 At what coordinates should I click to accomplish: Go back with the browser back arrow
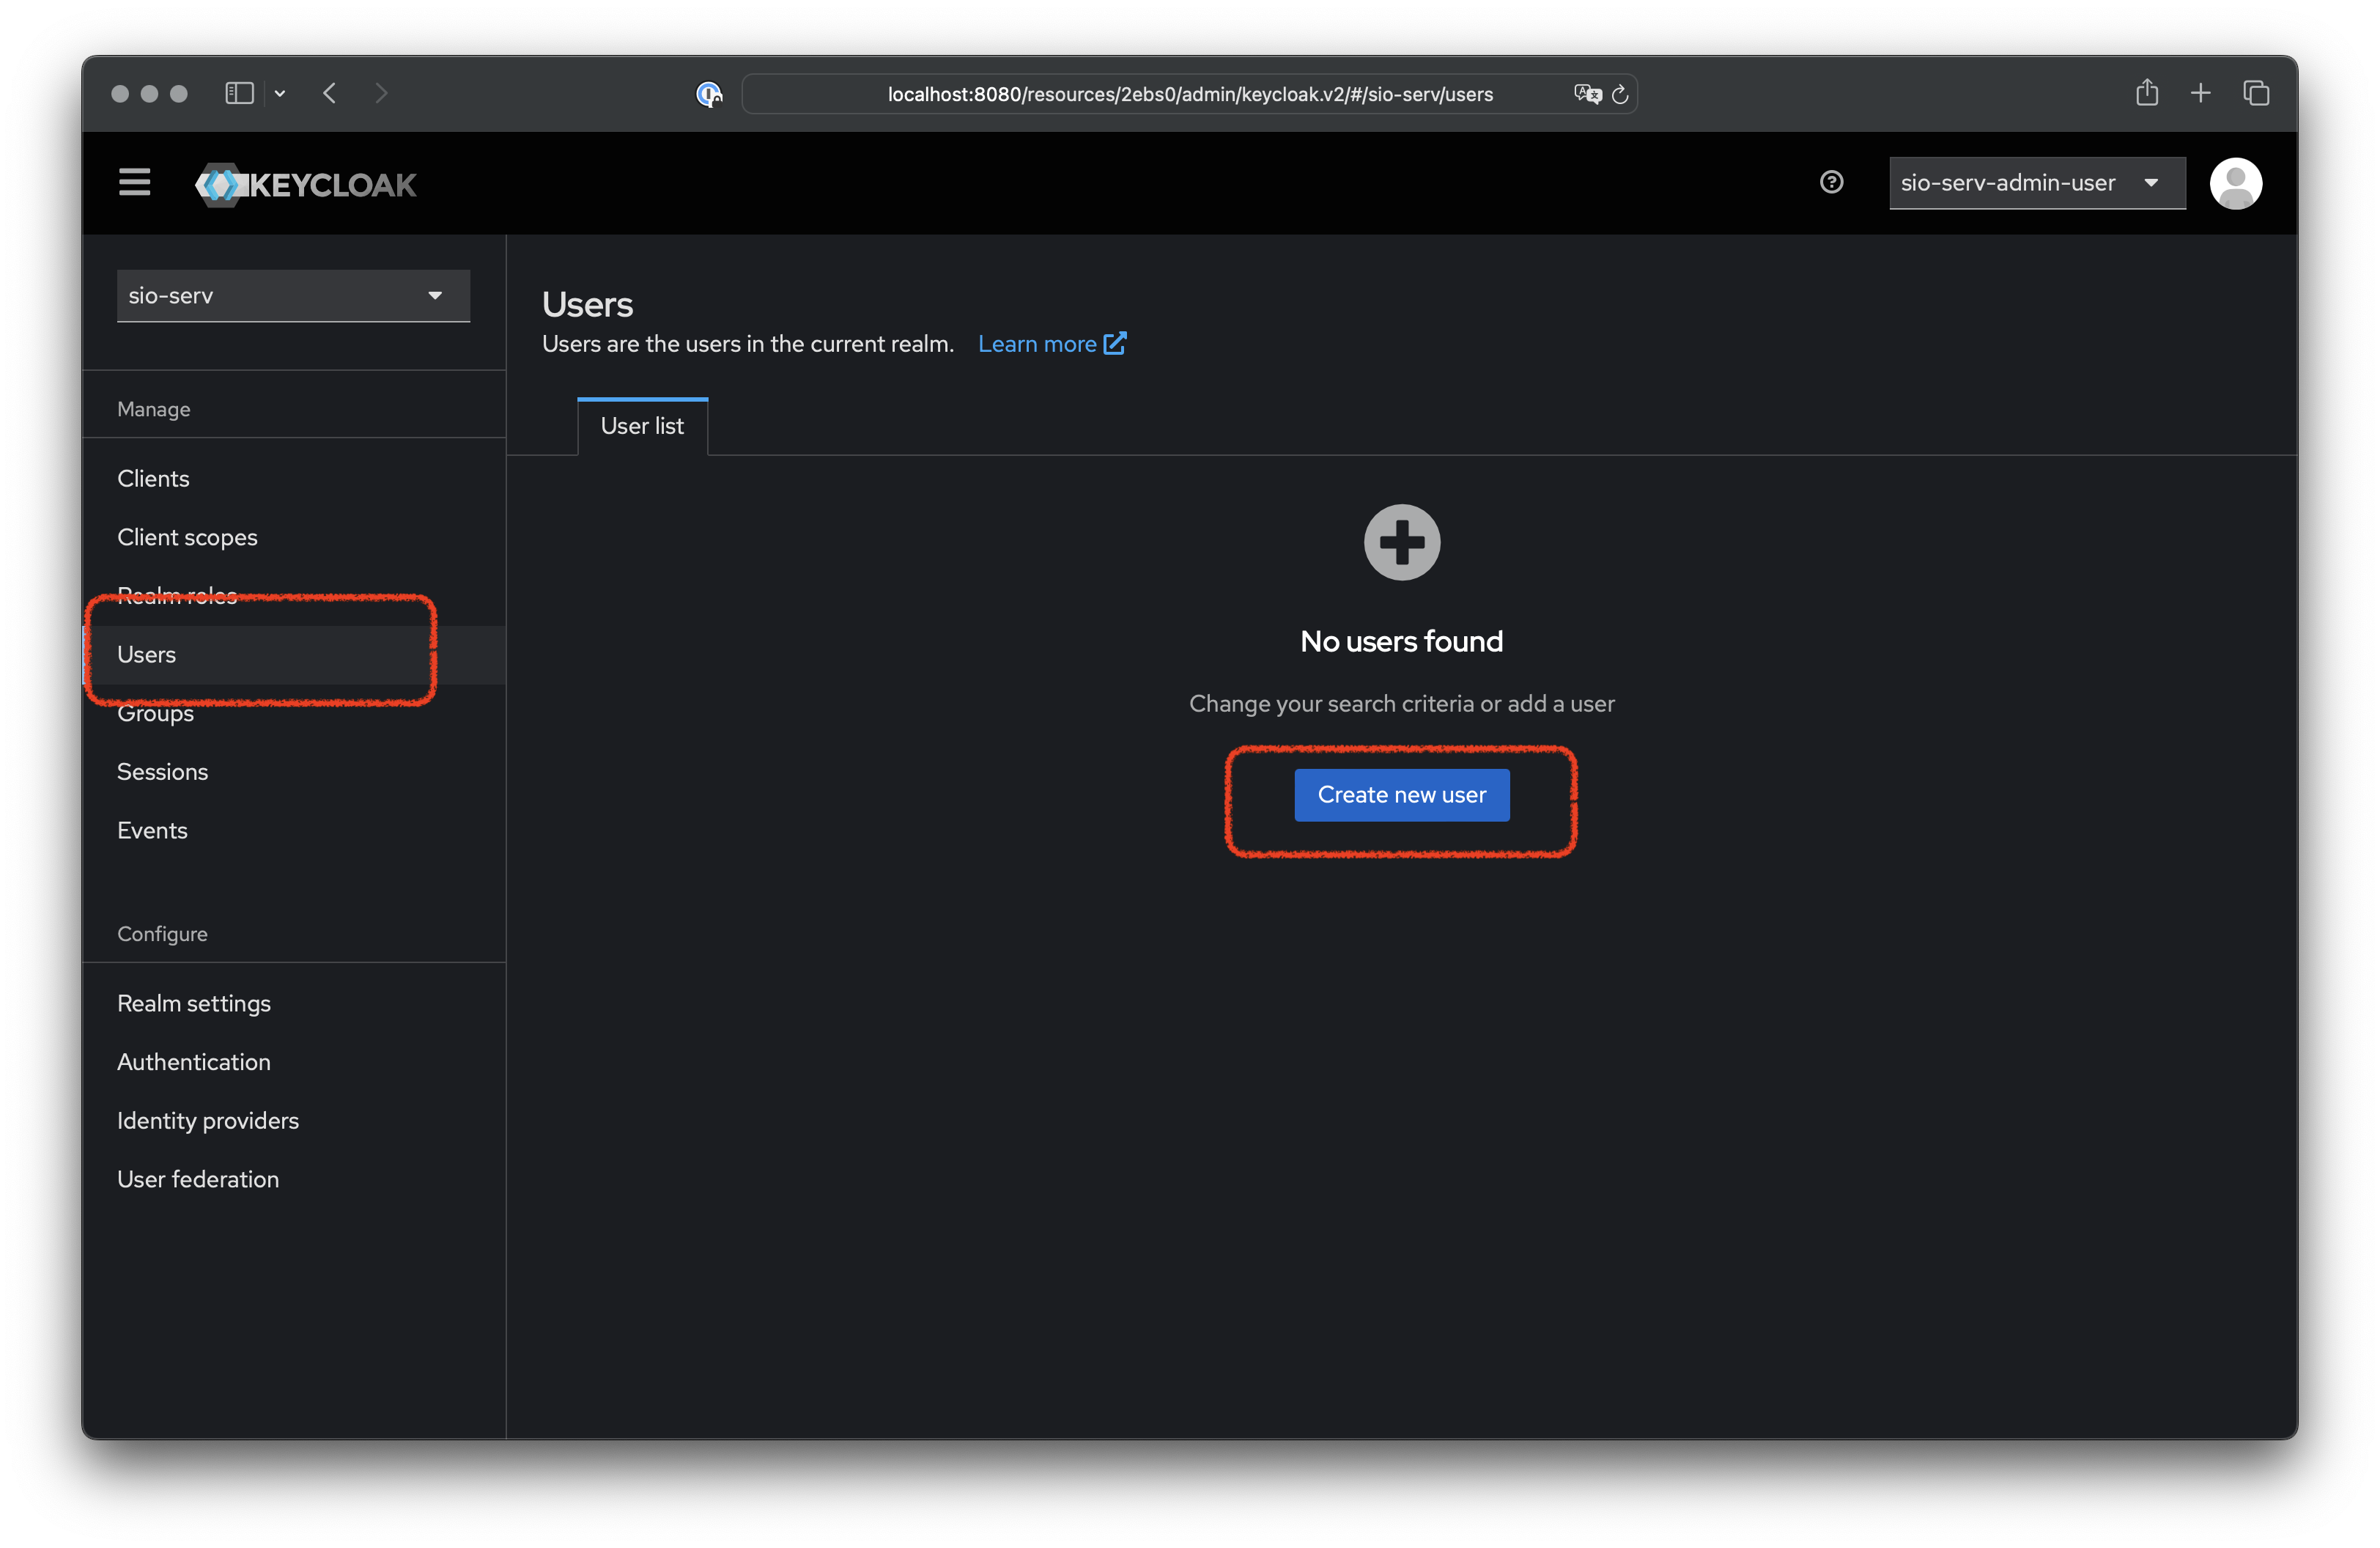click(x=330, y=93)
